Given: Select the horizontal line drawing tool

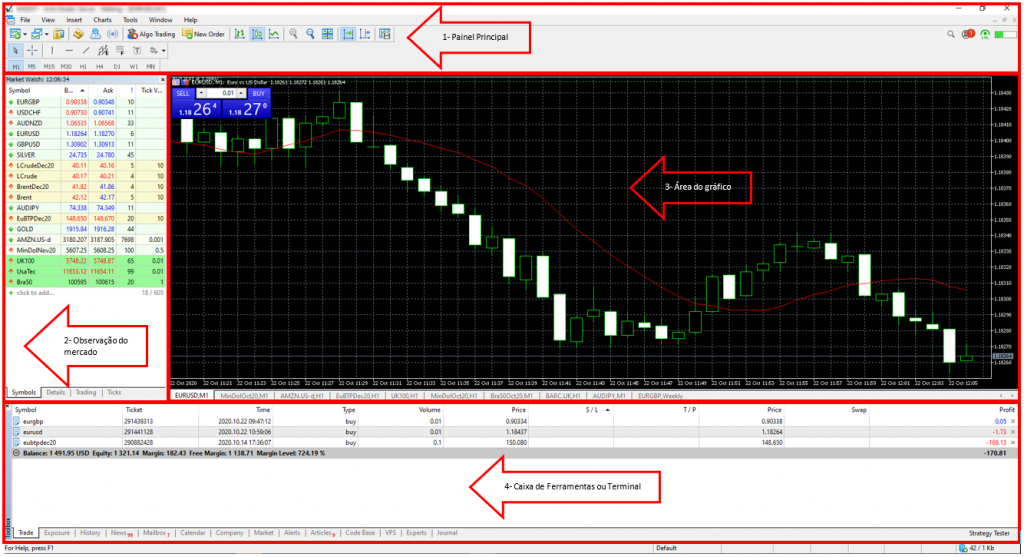Looking at the screenshot, I should pos(69,50).
